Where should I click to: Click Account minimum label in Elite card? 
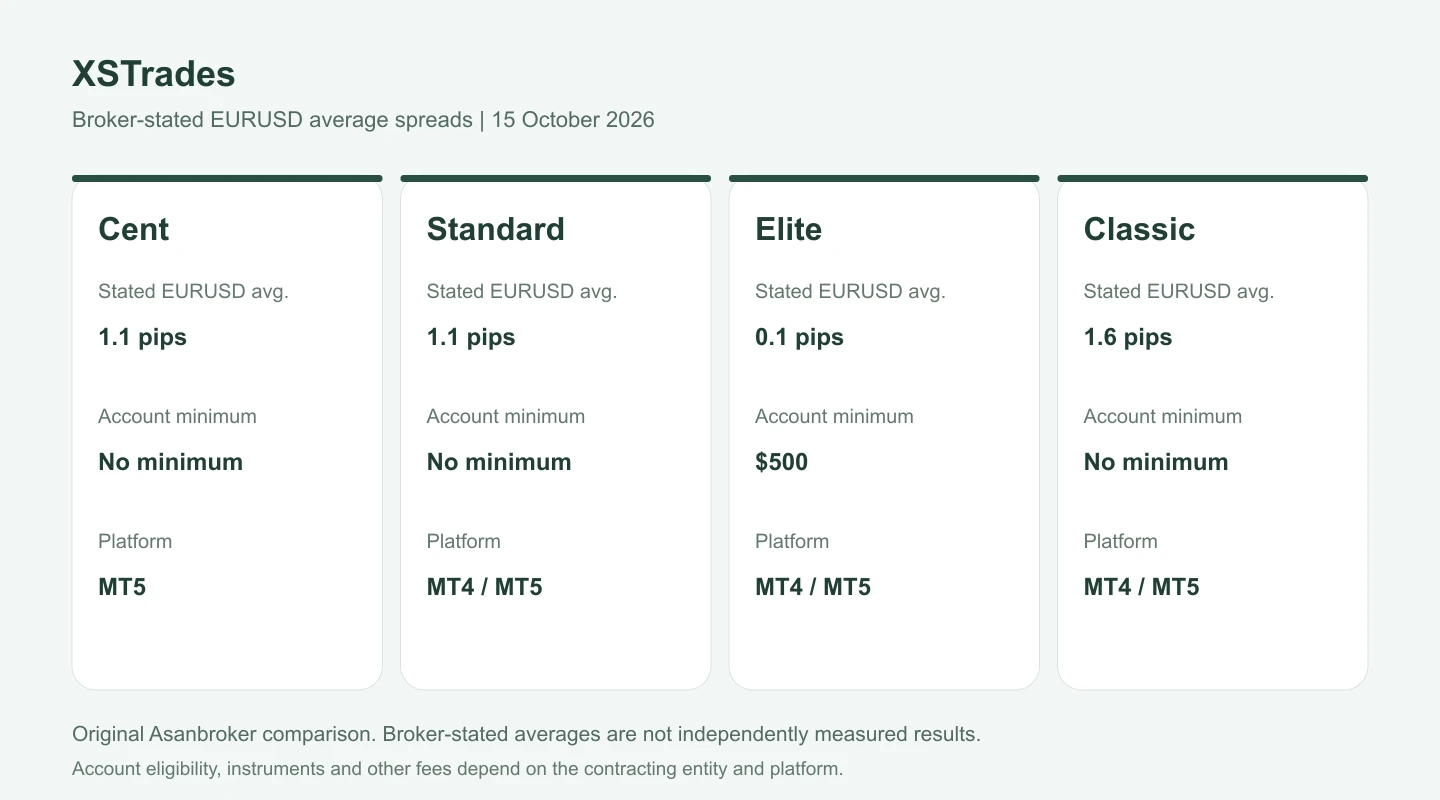pos(834,417)
